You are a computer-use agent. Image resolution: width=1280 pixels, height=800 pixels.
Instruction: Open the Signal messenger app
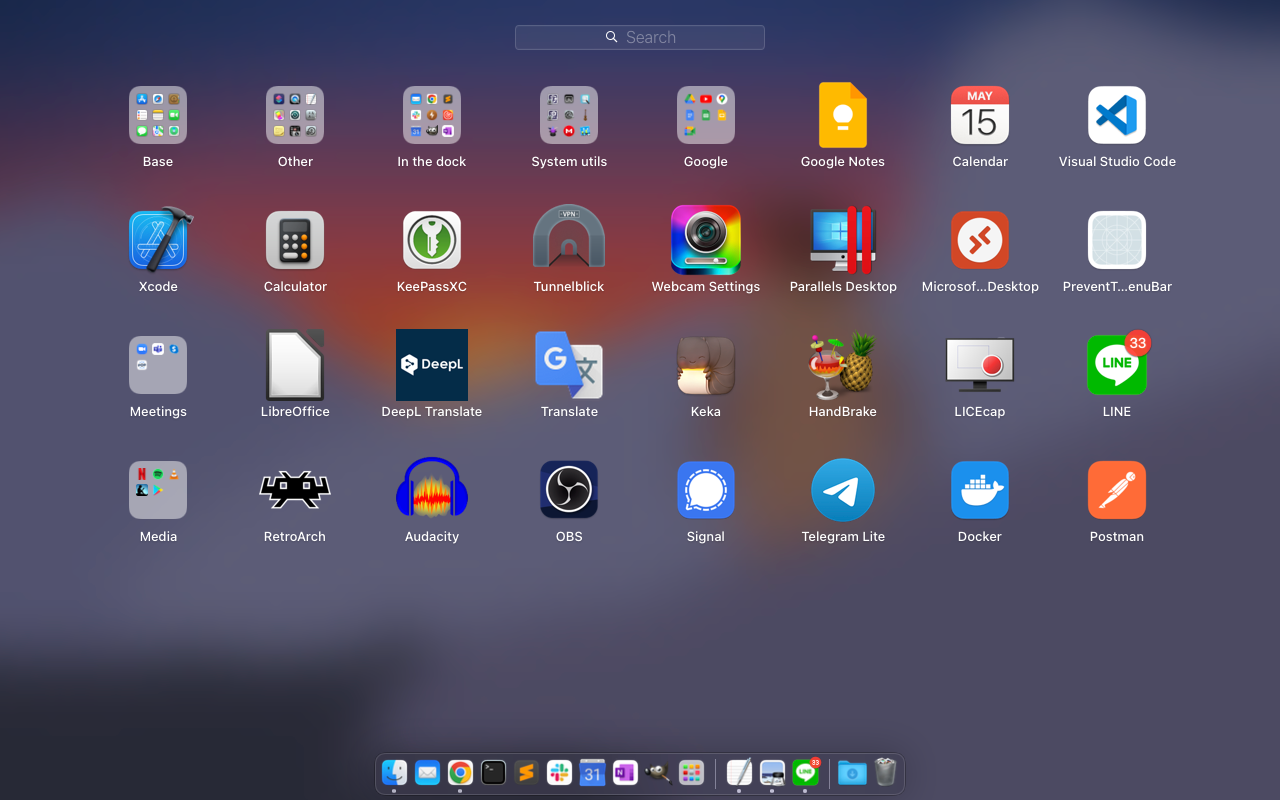click(706, 490)
